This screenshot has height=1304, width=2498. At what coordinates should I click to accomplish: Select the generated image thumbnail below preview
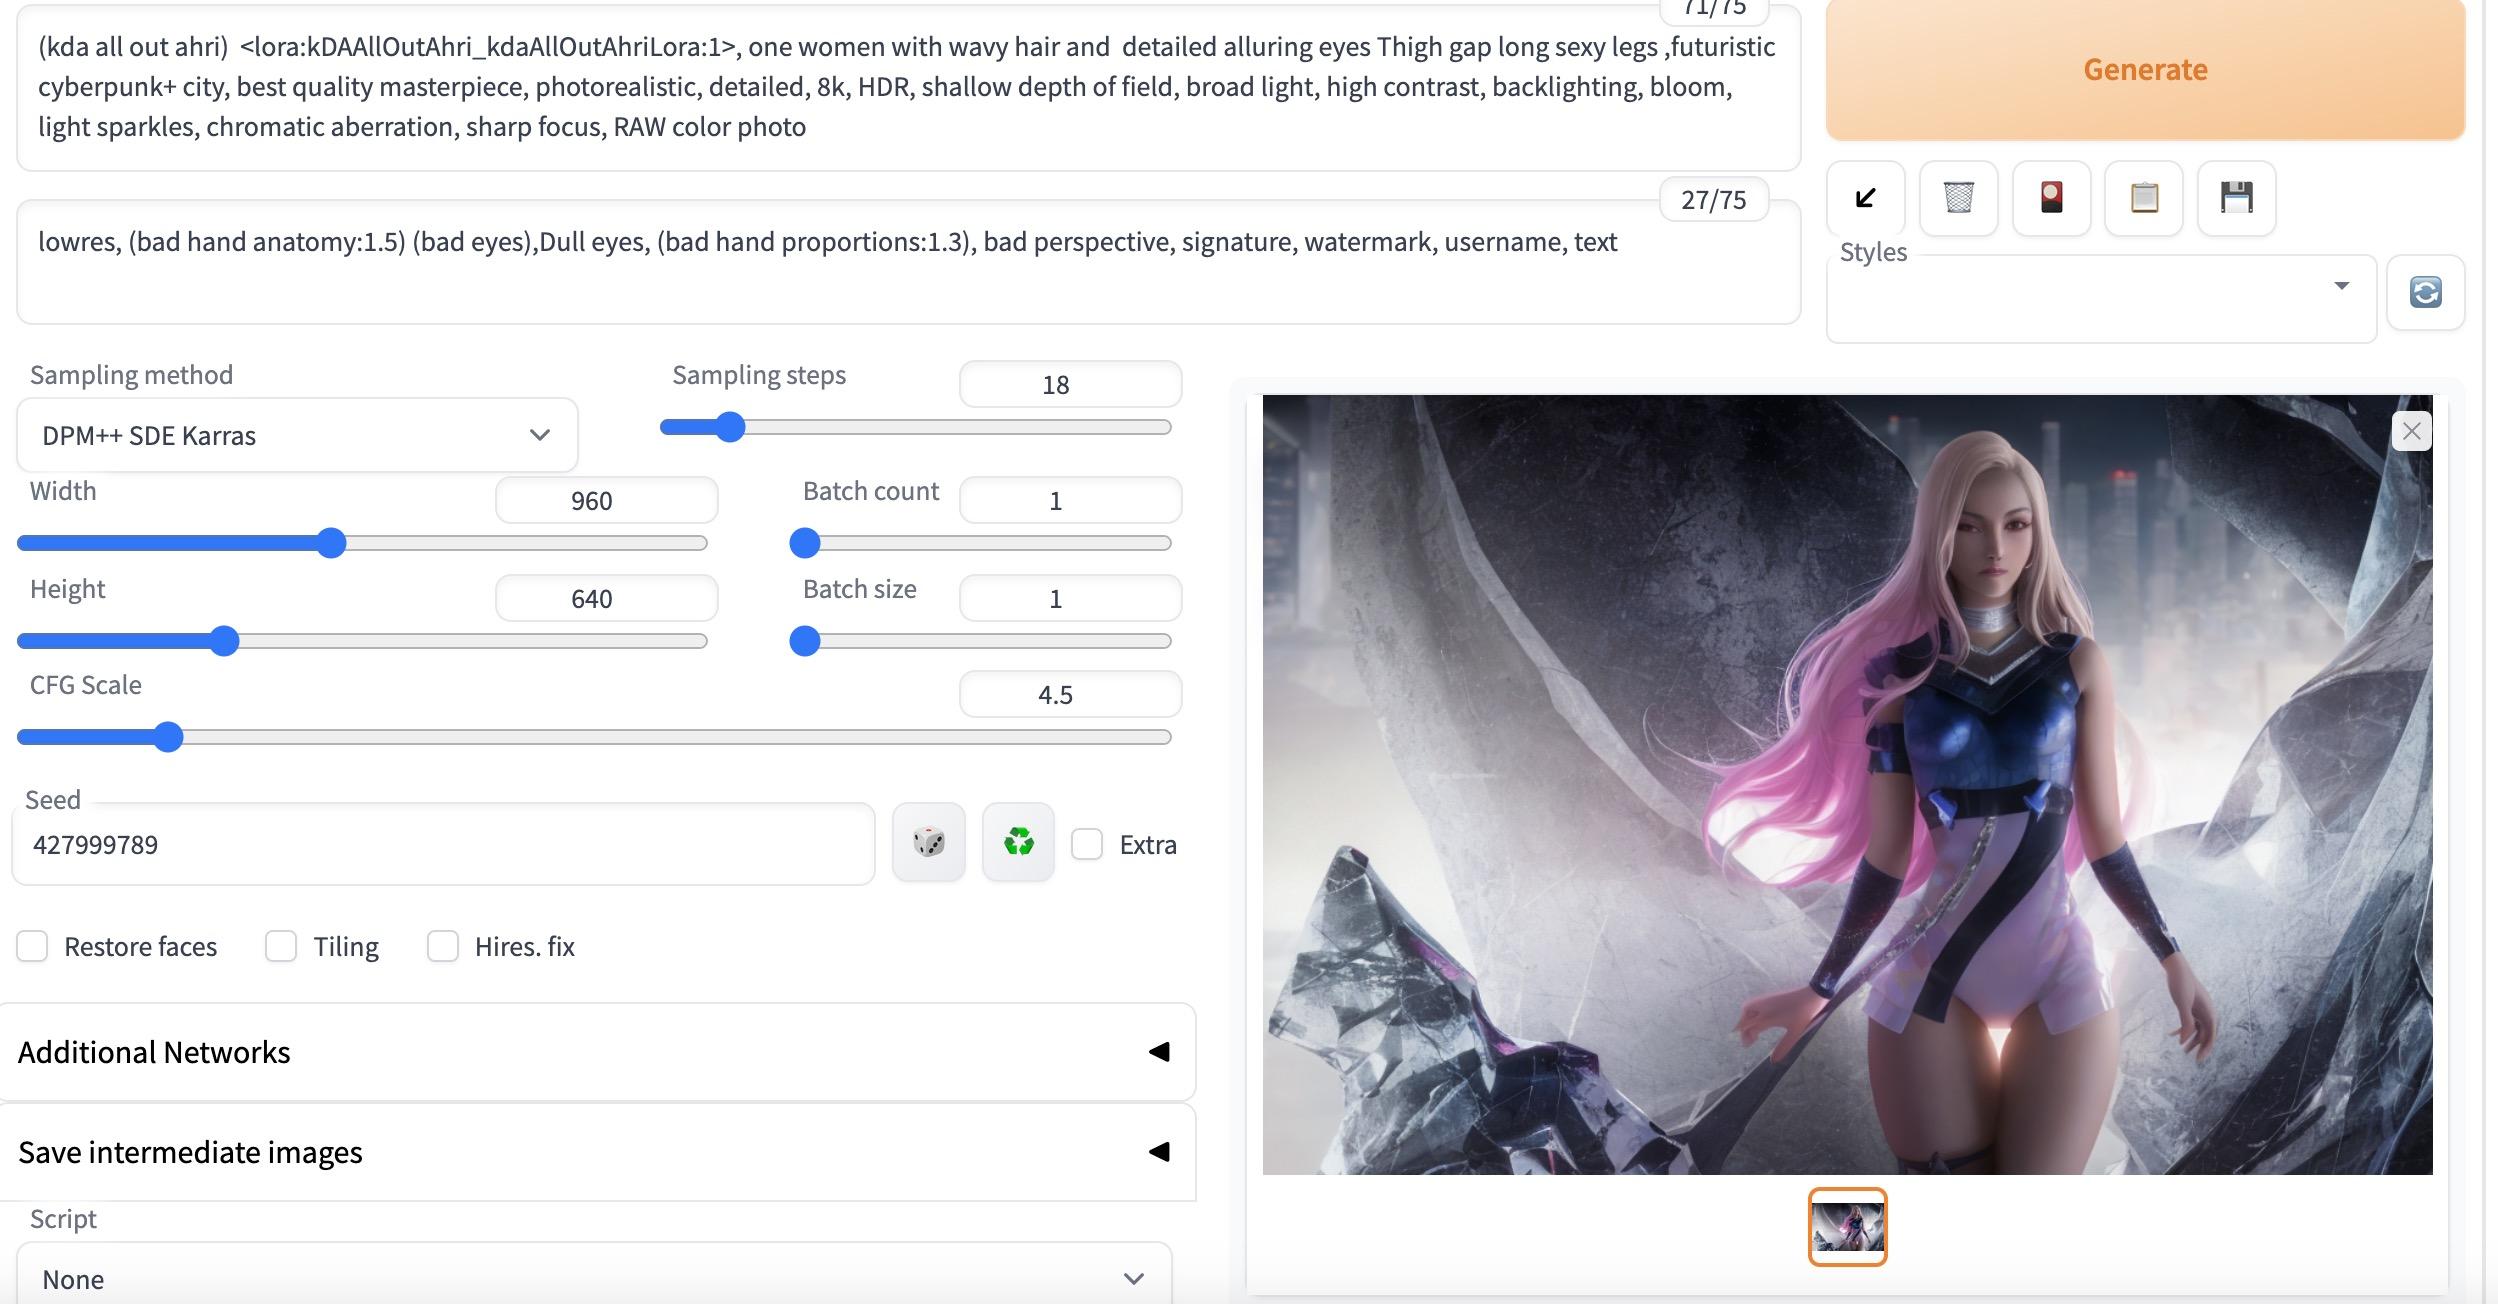click(x=1847, y=1227)
